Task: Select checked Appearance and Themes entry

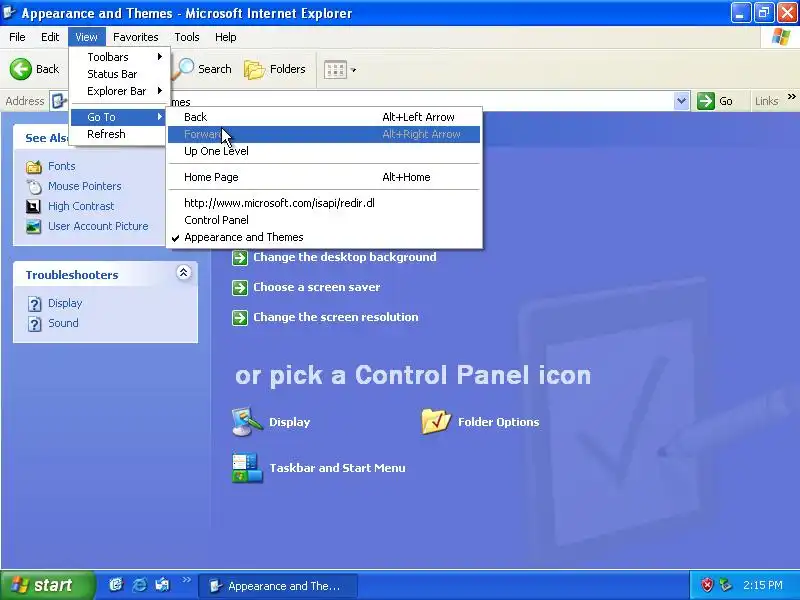Action: 324,237
